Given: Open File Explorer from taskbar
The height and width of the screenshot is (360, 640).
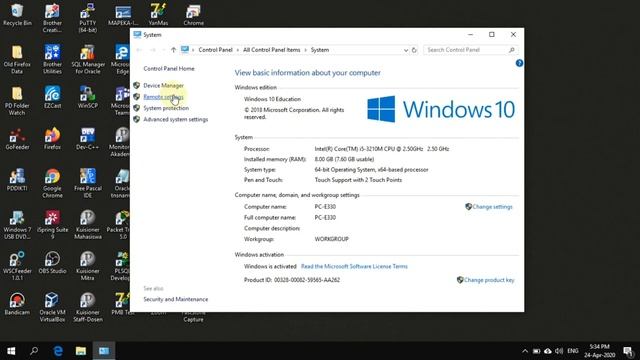Looking at the screenshot, I should click(x=81, y=351).
